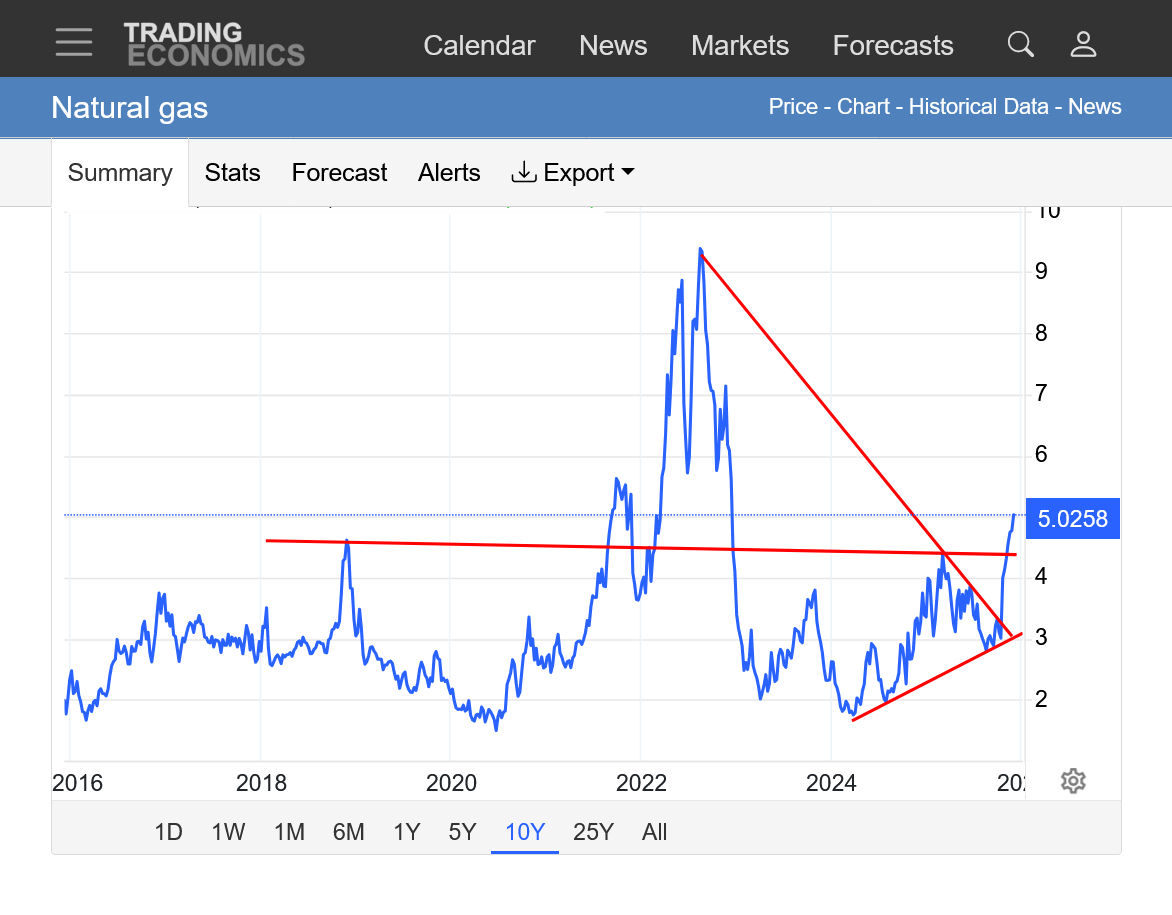The width and height of the screenshot is (1172, 915).
Task: Expand the Export dropdown
Action: tap(573, 173)
